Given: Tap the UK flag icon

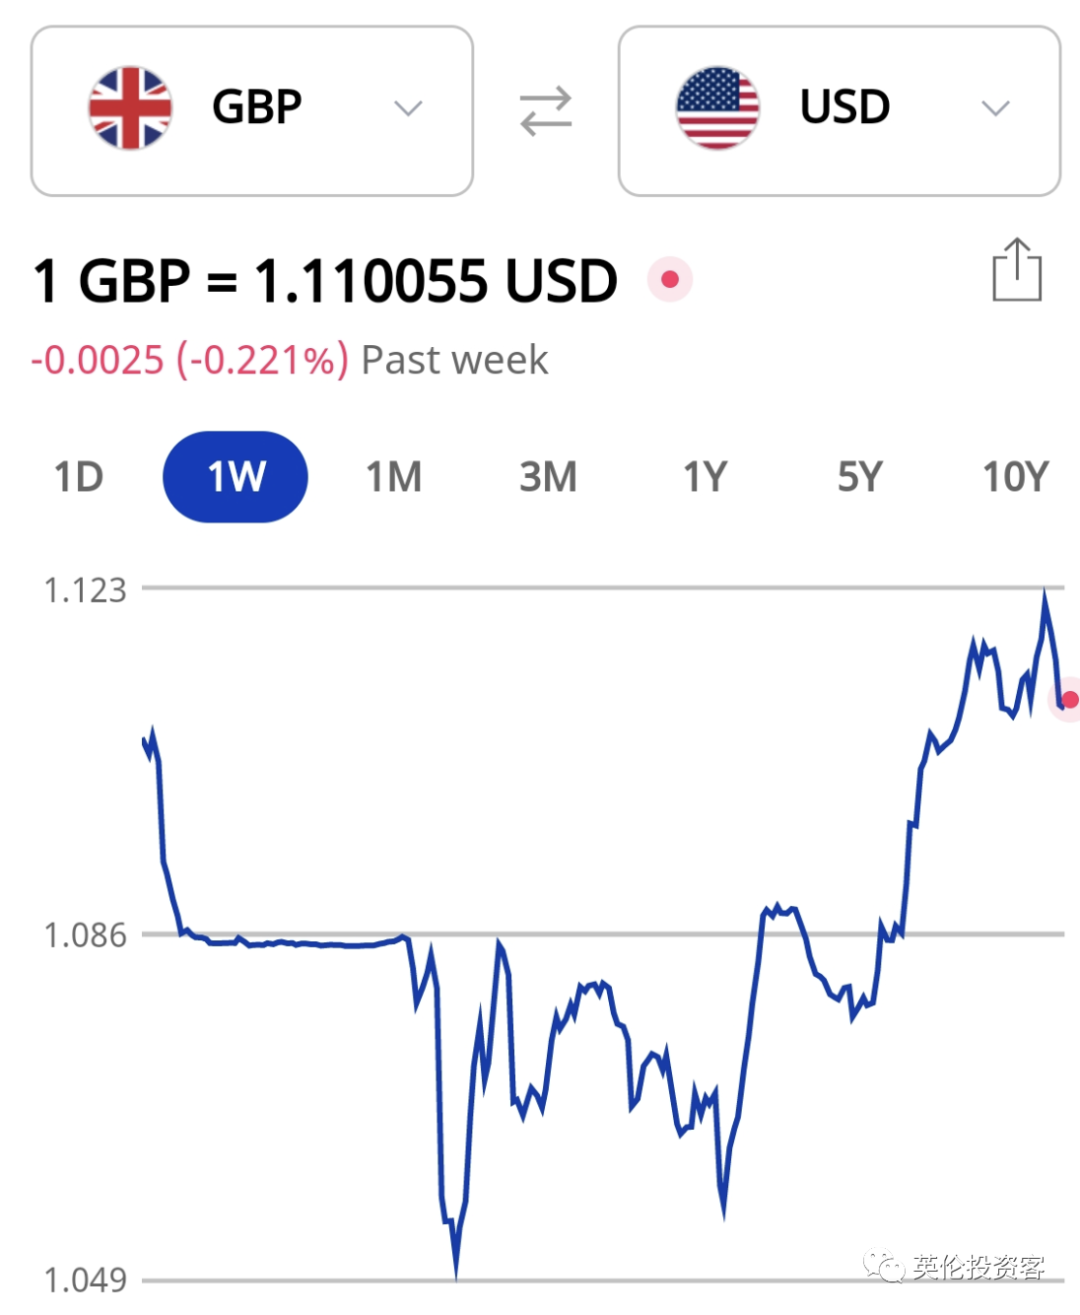Looking at the screenshot, I should tap(130, 108).
